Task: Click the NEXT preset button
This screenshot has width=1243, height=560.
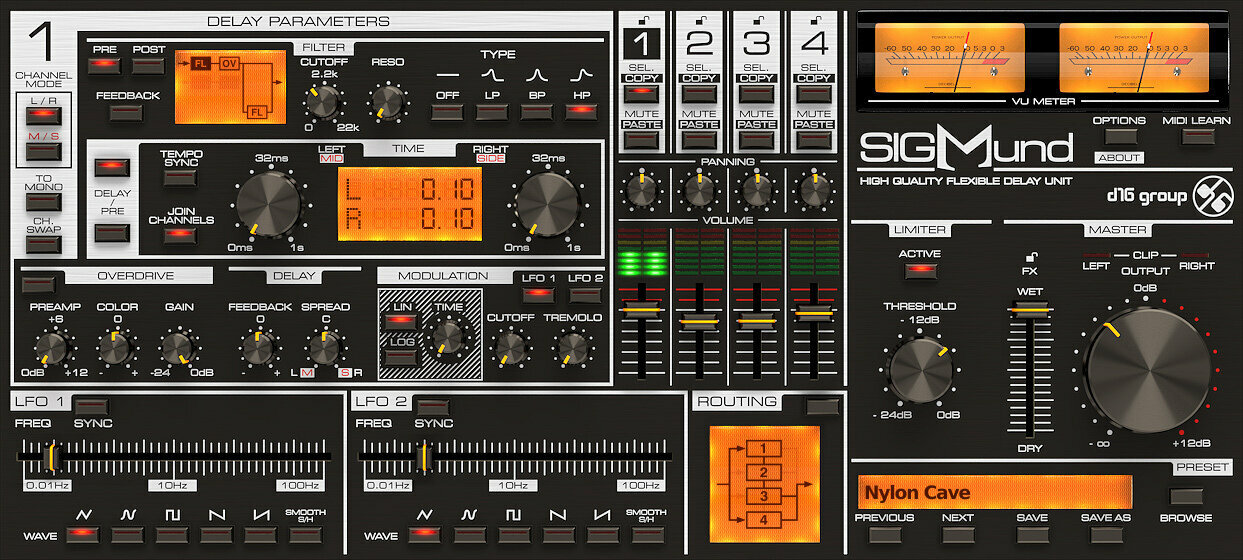Action: 958,535
